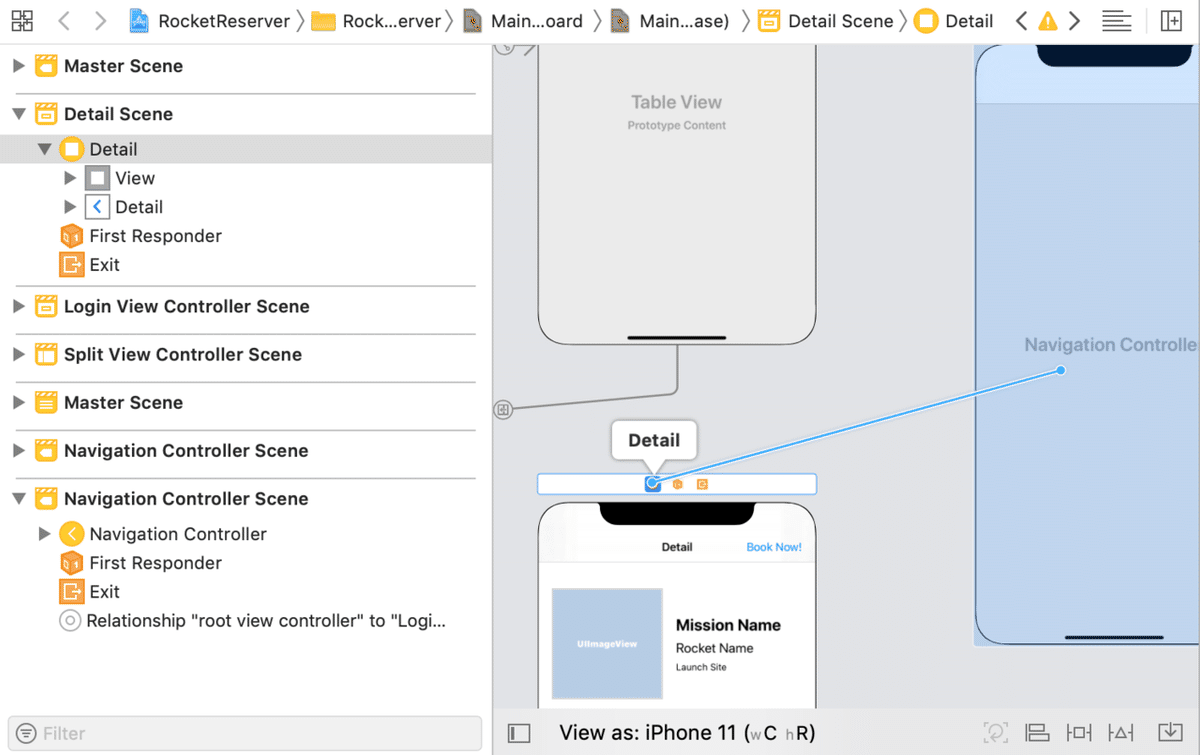Click the yellow warning triangle icon
Screen dimensions: 1200x755
[x=1047, y=21]
